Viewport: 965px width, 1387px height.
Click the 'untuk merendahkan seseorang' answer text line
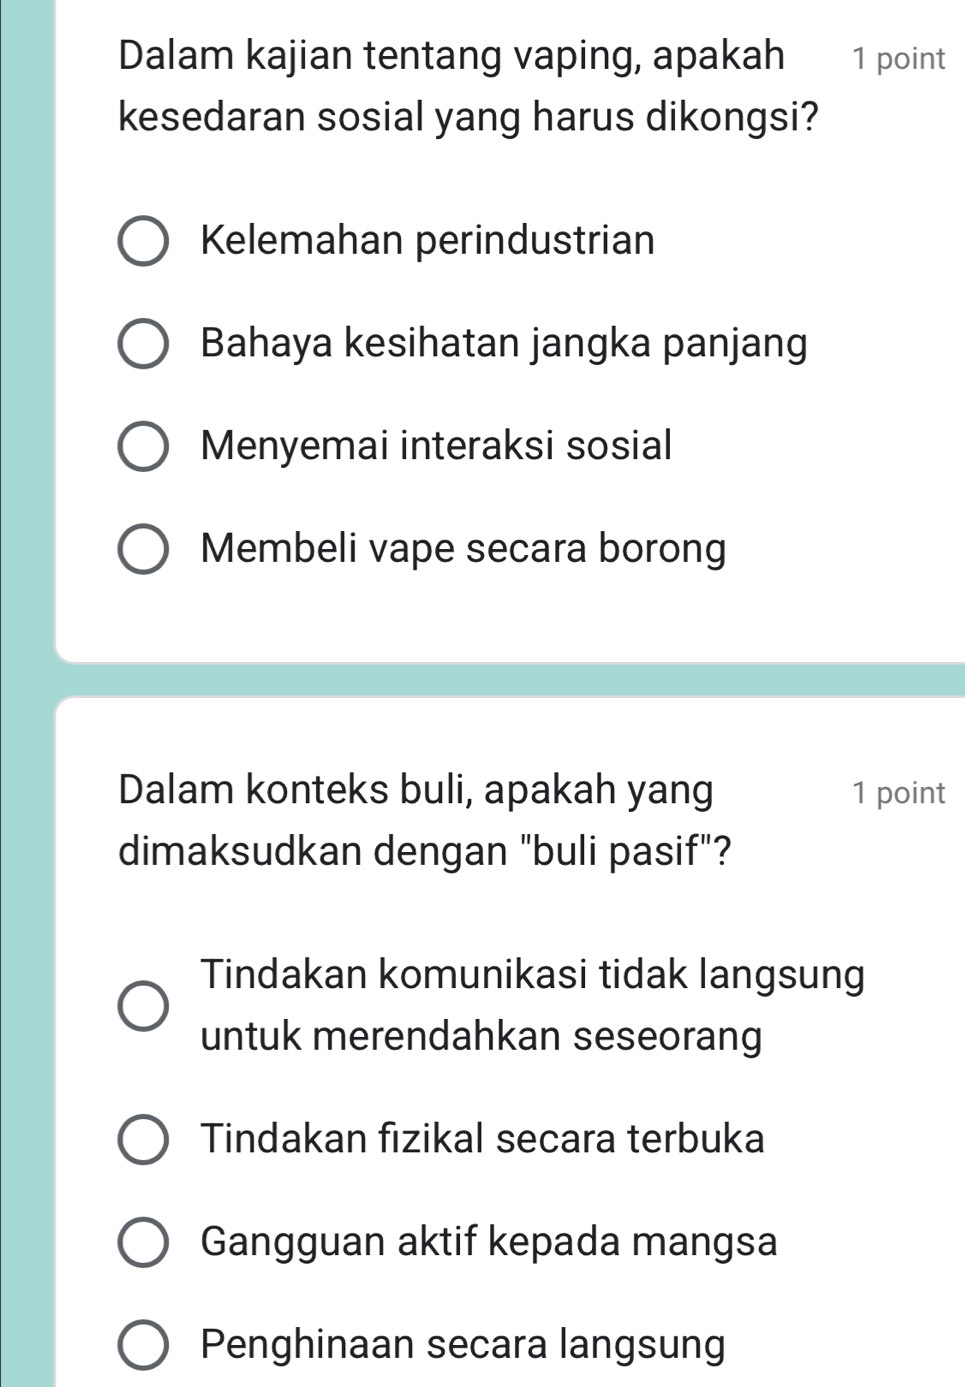(x=481, y=1036)
